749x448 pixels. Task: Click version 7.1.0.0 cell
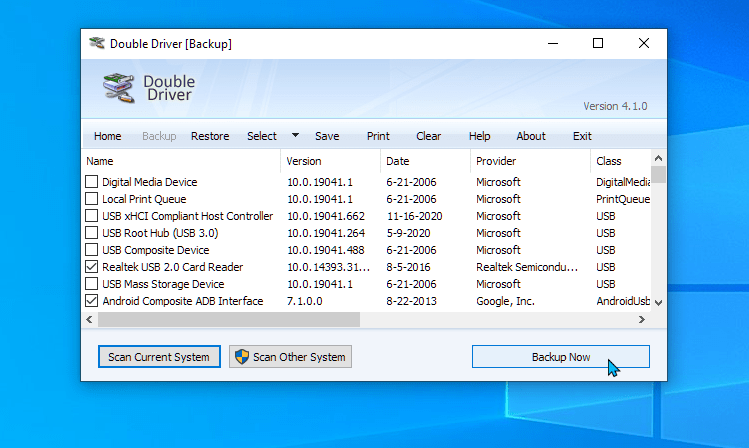tap(304, 301)
